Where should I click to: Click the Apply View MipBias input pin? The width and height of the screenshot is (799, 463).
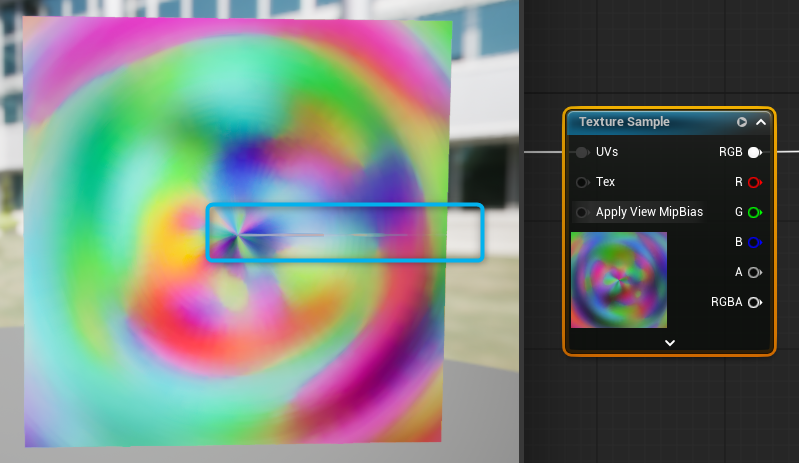582,212
